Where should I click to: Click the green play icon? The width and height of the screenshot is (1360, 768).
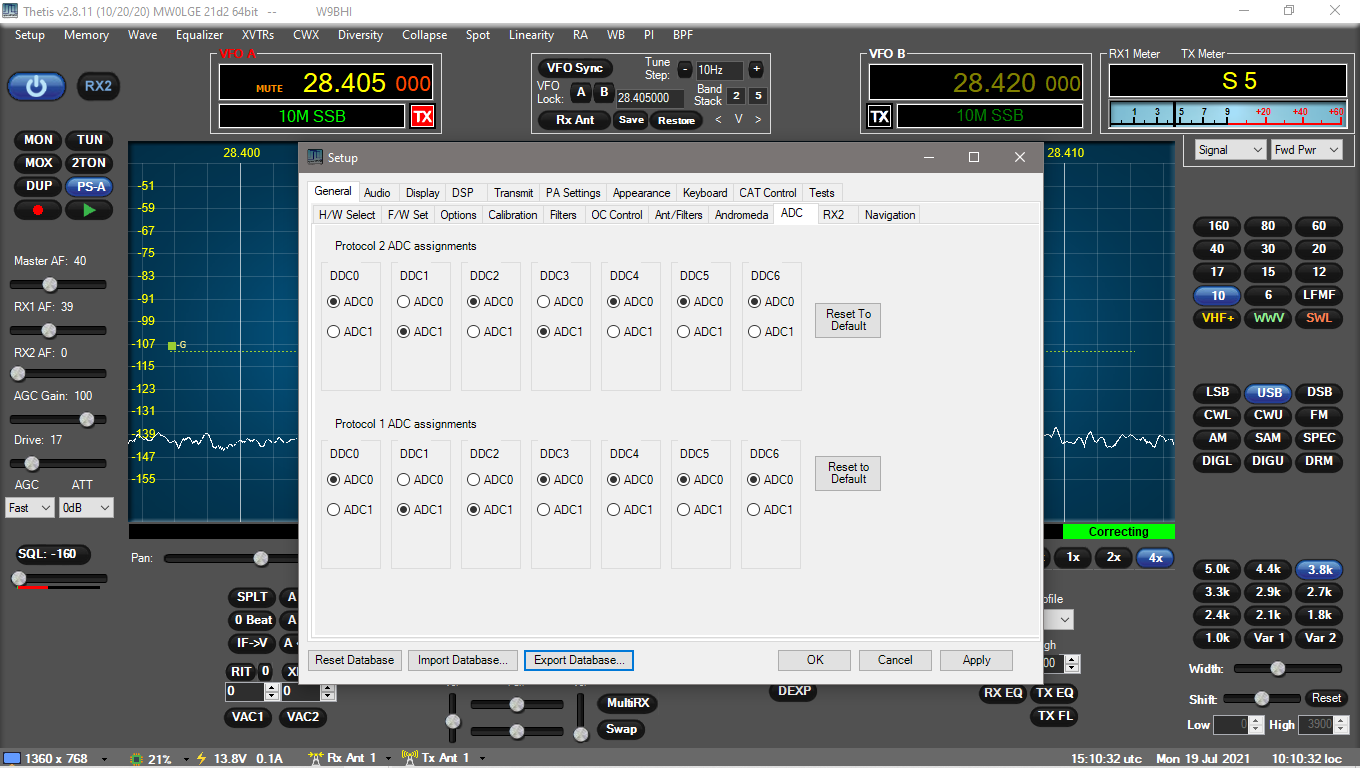[x=88, y=209]
